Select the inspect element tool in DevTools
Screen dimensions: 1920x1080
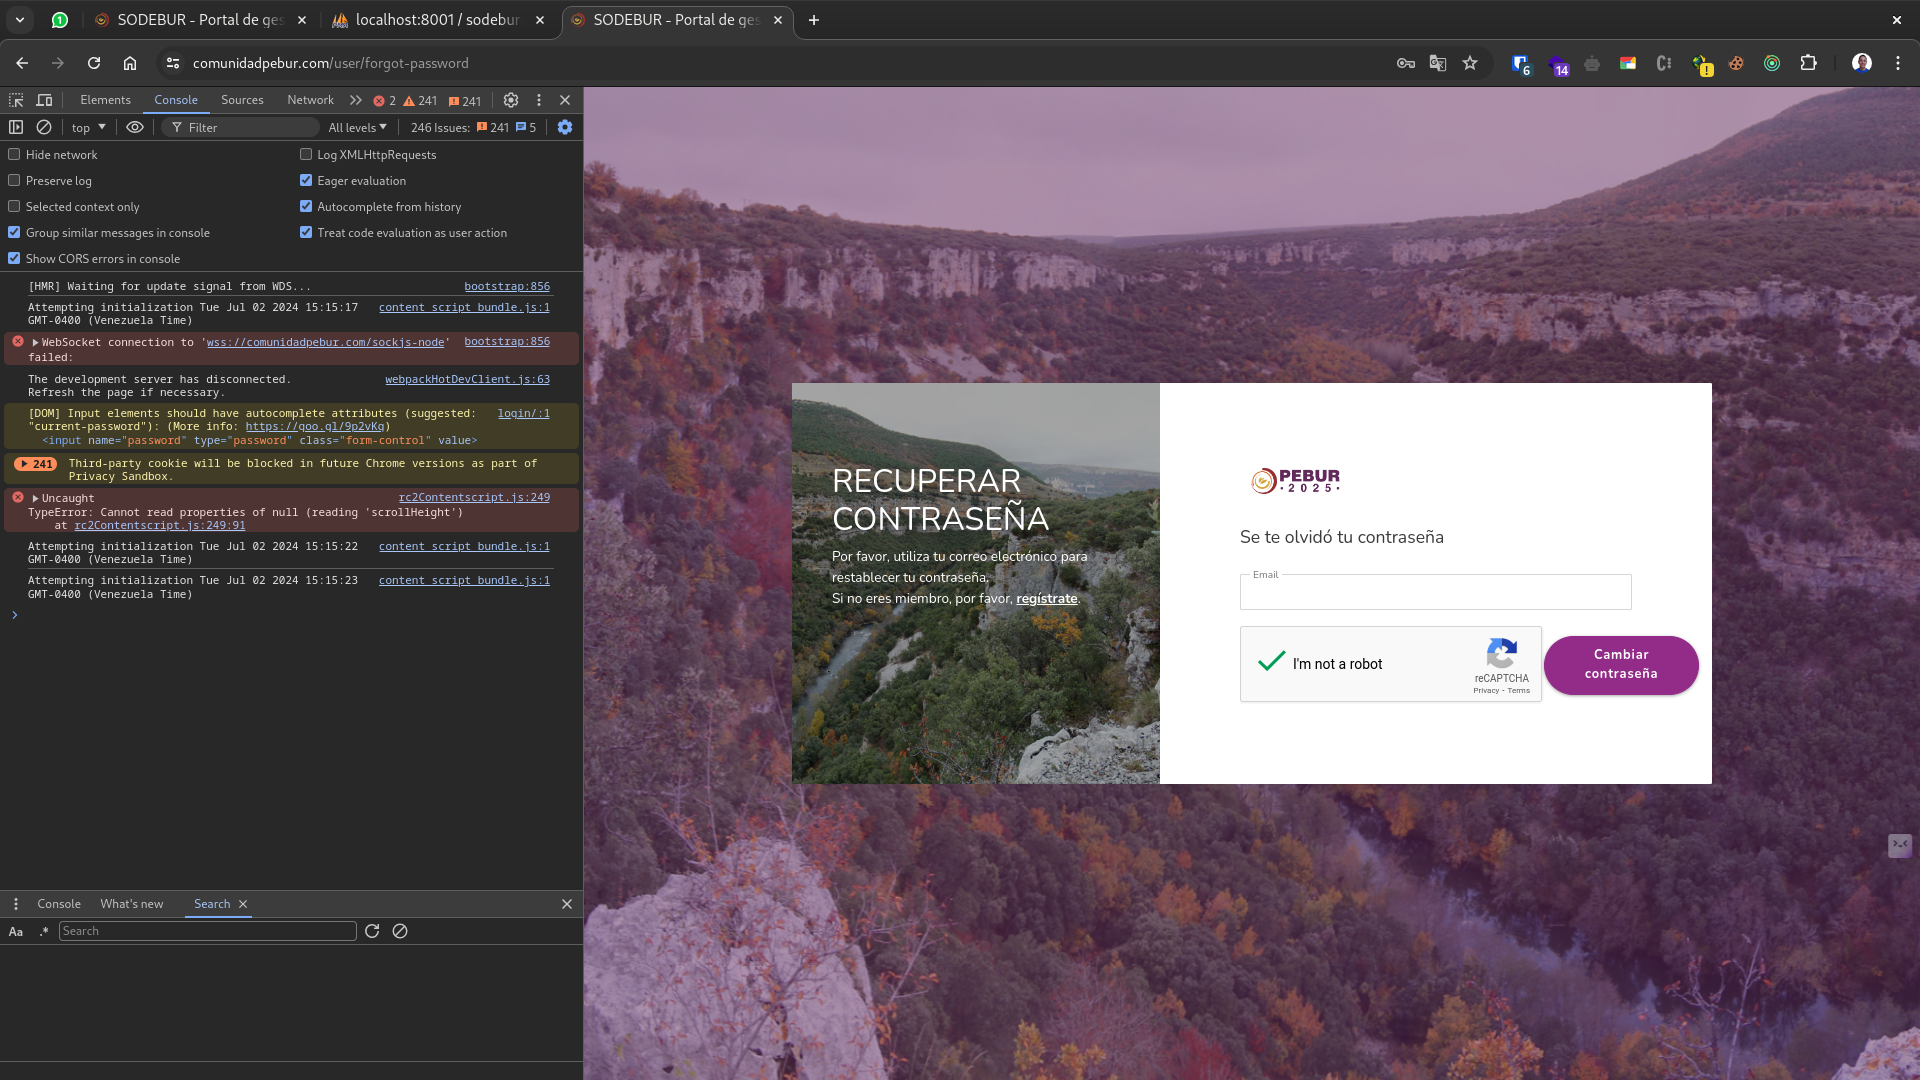click(16, 100)
